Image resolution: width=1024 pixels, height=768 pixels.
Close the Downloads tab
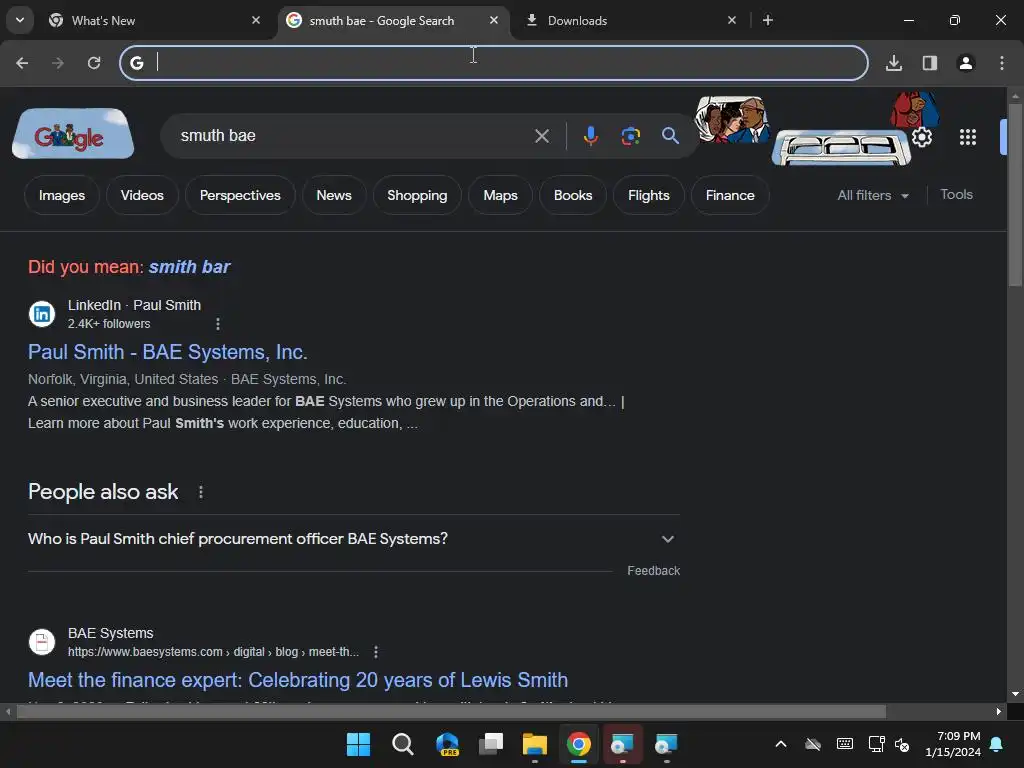732,20
